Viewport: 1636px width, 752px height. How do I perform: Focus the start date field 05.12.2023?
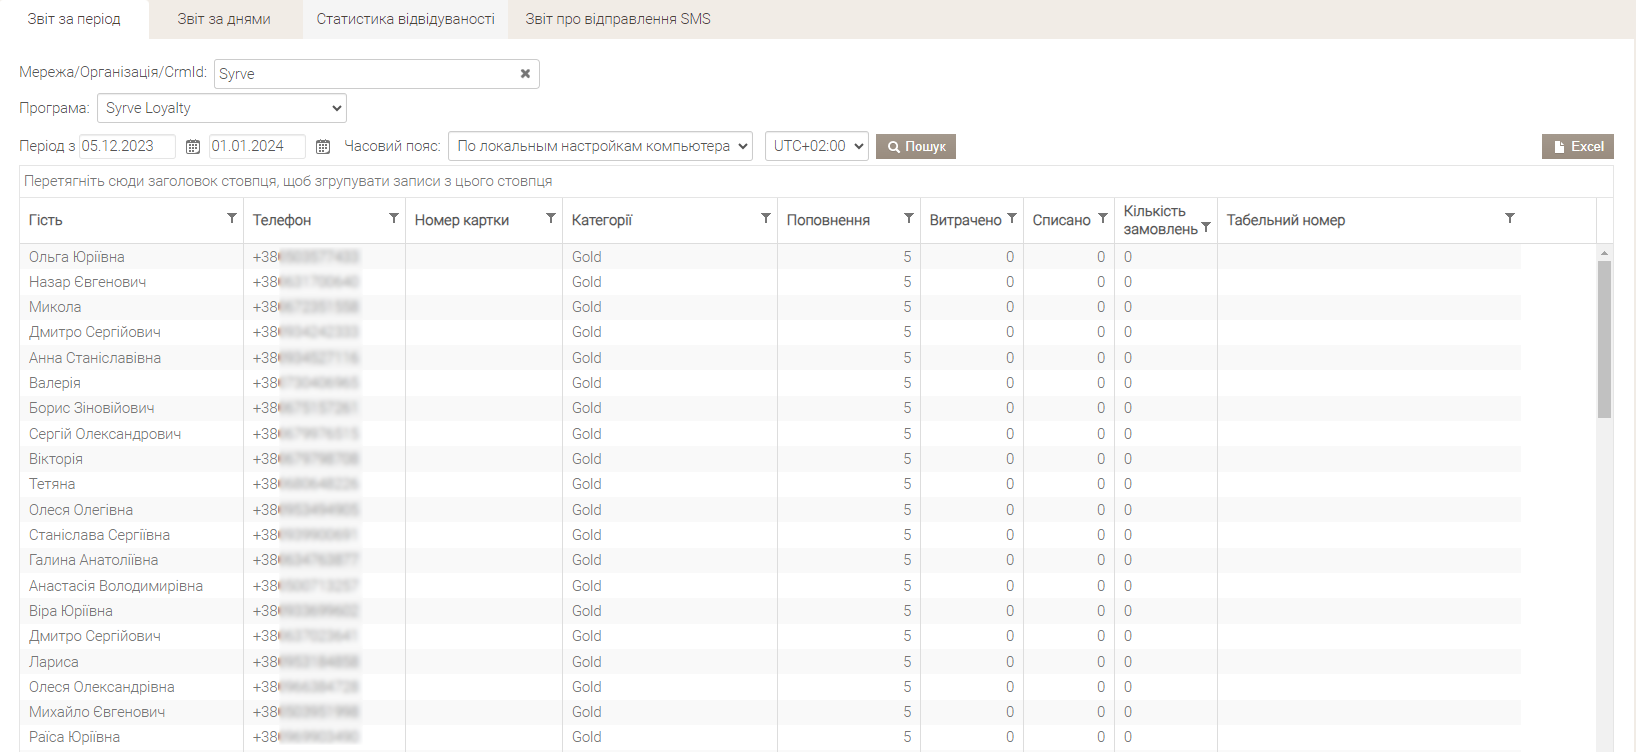[128, 146]
